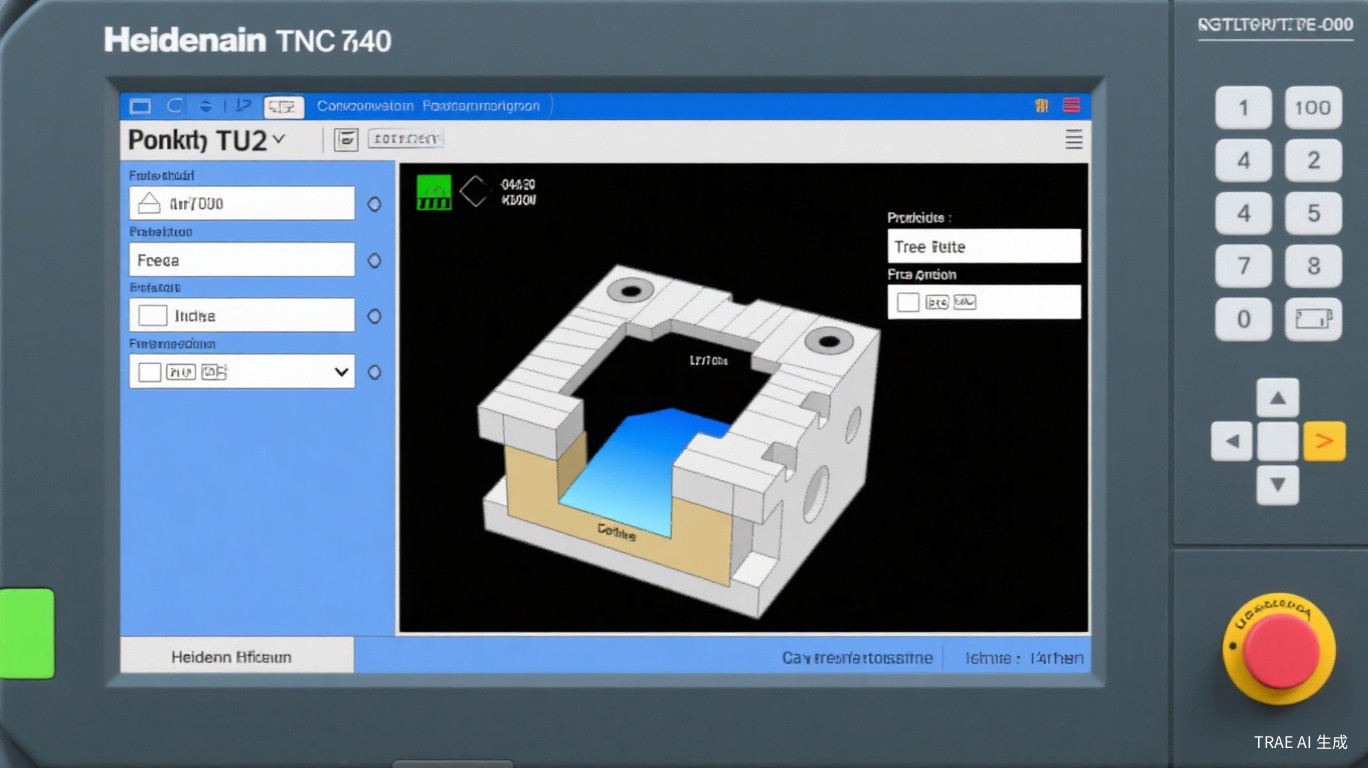Tap the 0 key on the keypad

[1244, 319]
